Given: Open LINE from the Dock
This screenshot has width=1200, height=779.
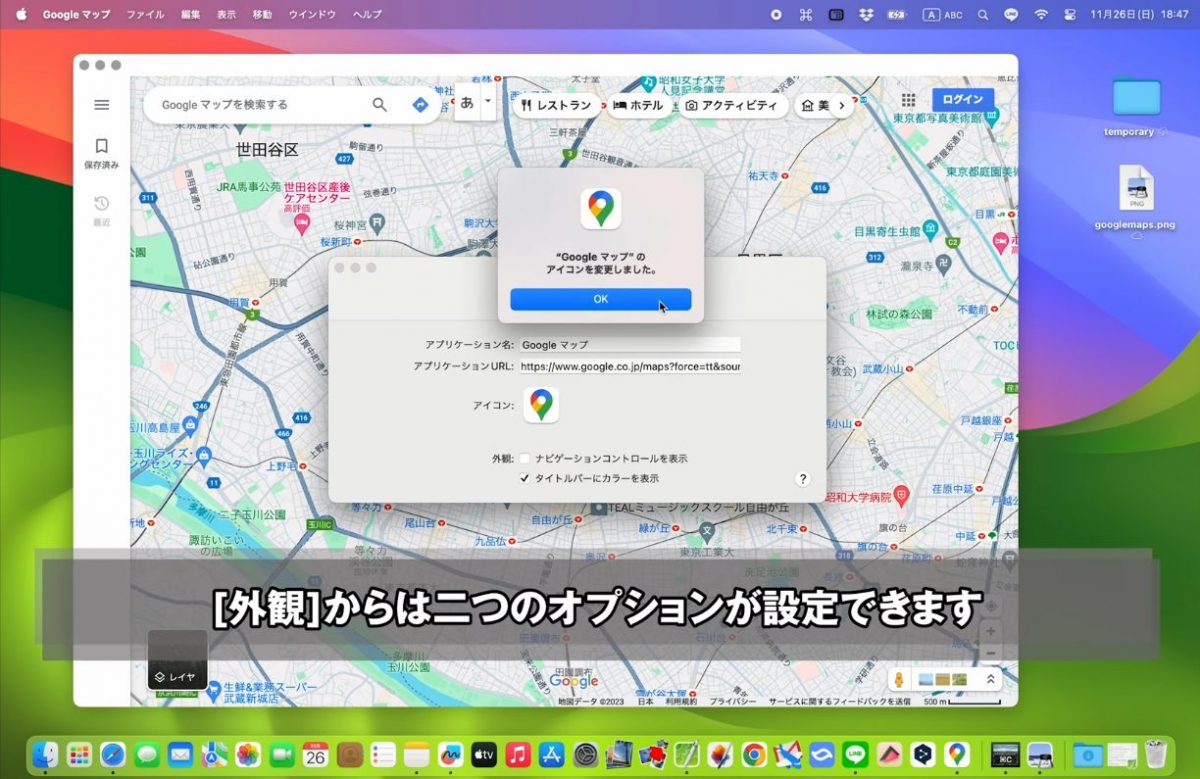Looking at the screenshot, I should click(856, 753).
